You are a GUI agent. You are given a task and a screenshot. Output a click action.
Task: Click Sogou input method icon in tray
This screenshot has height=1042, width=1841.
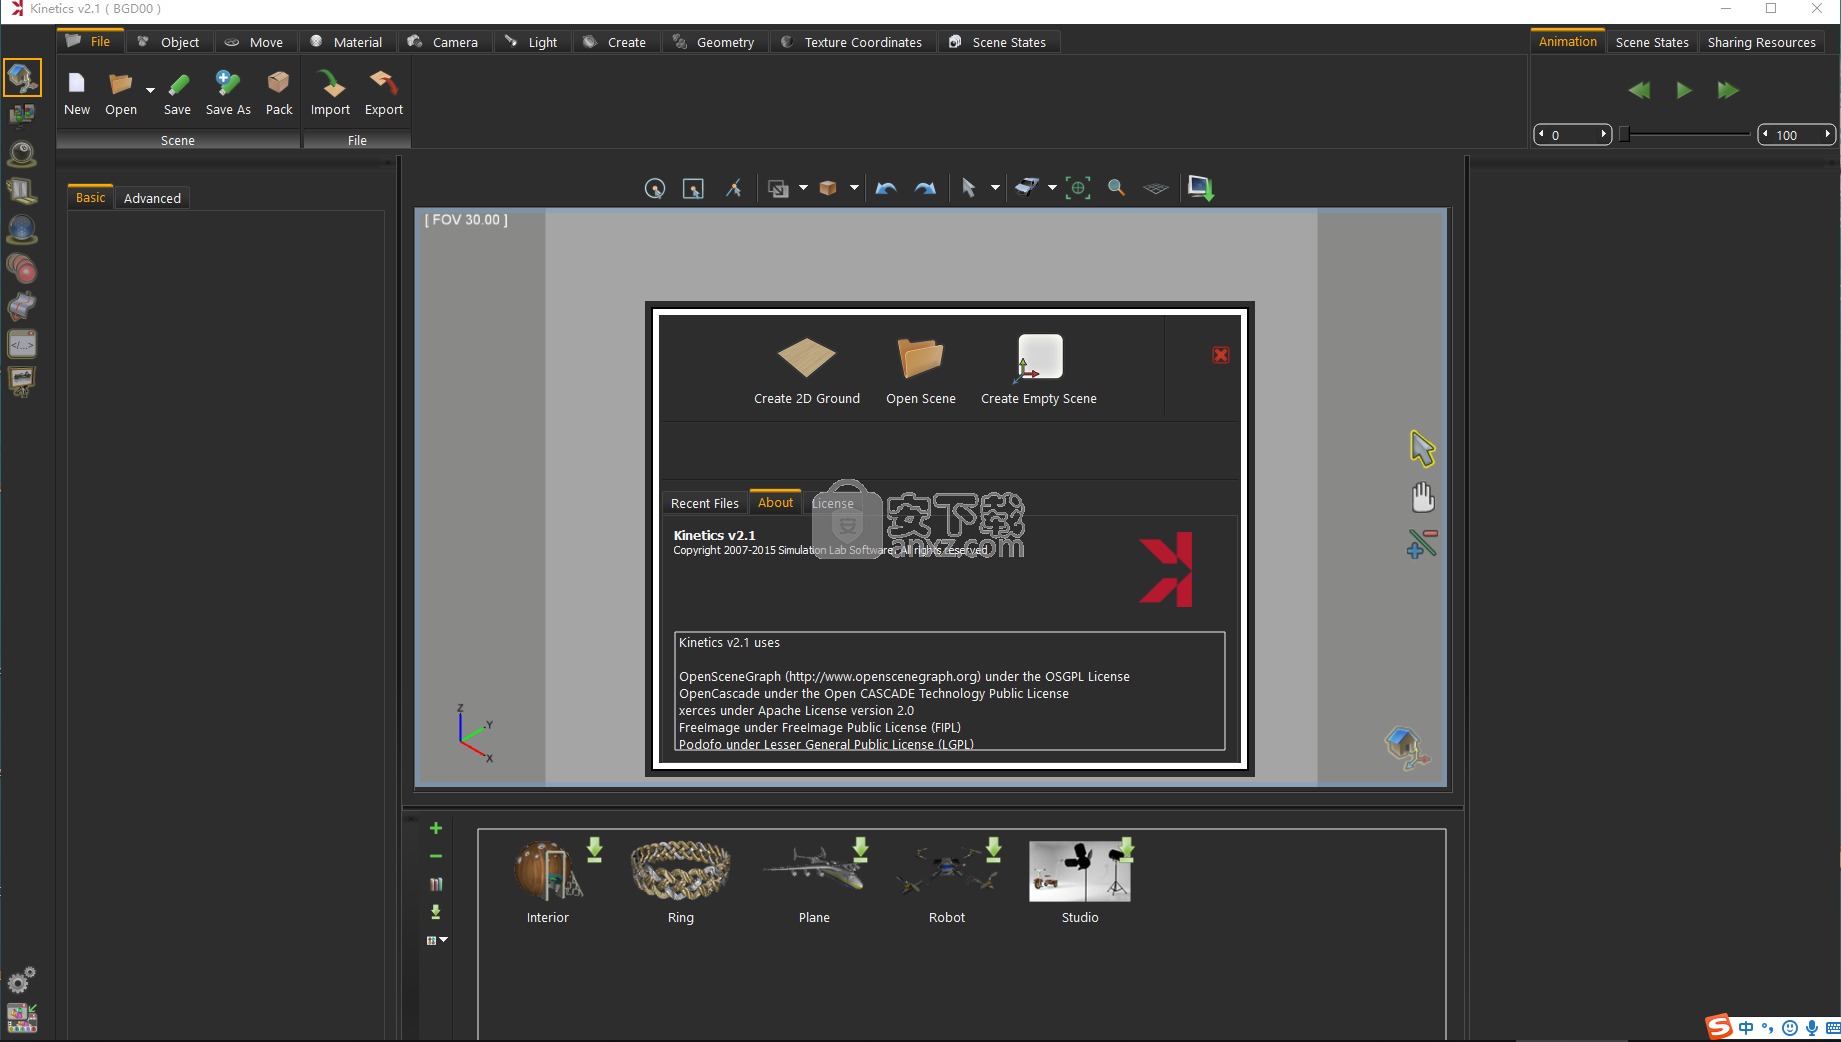[x=1719, y=1027]
